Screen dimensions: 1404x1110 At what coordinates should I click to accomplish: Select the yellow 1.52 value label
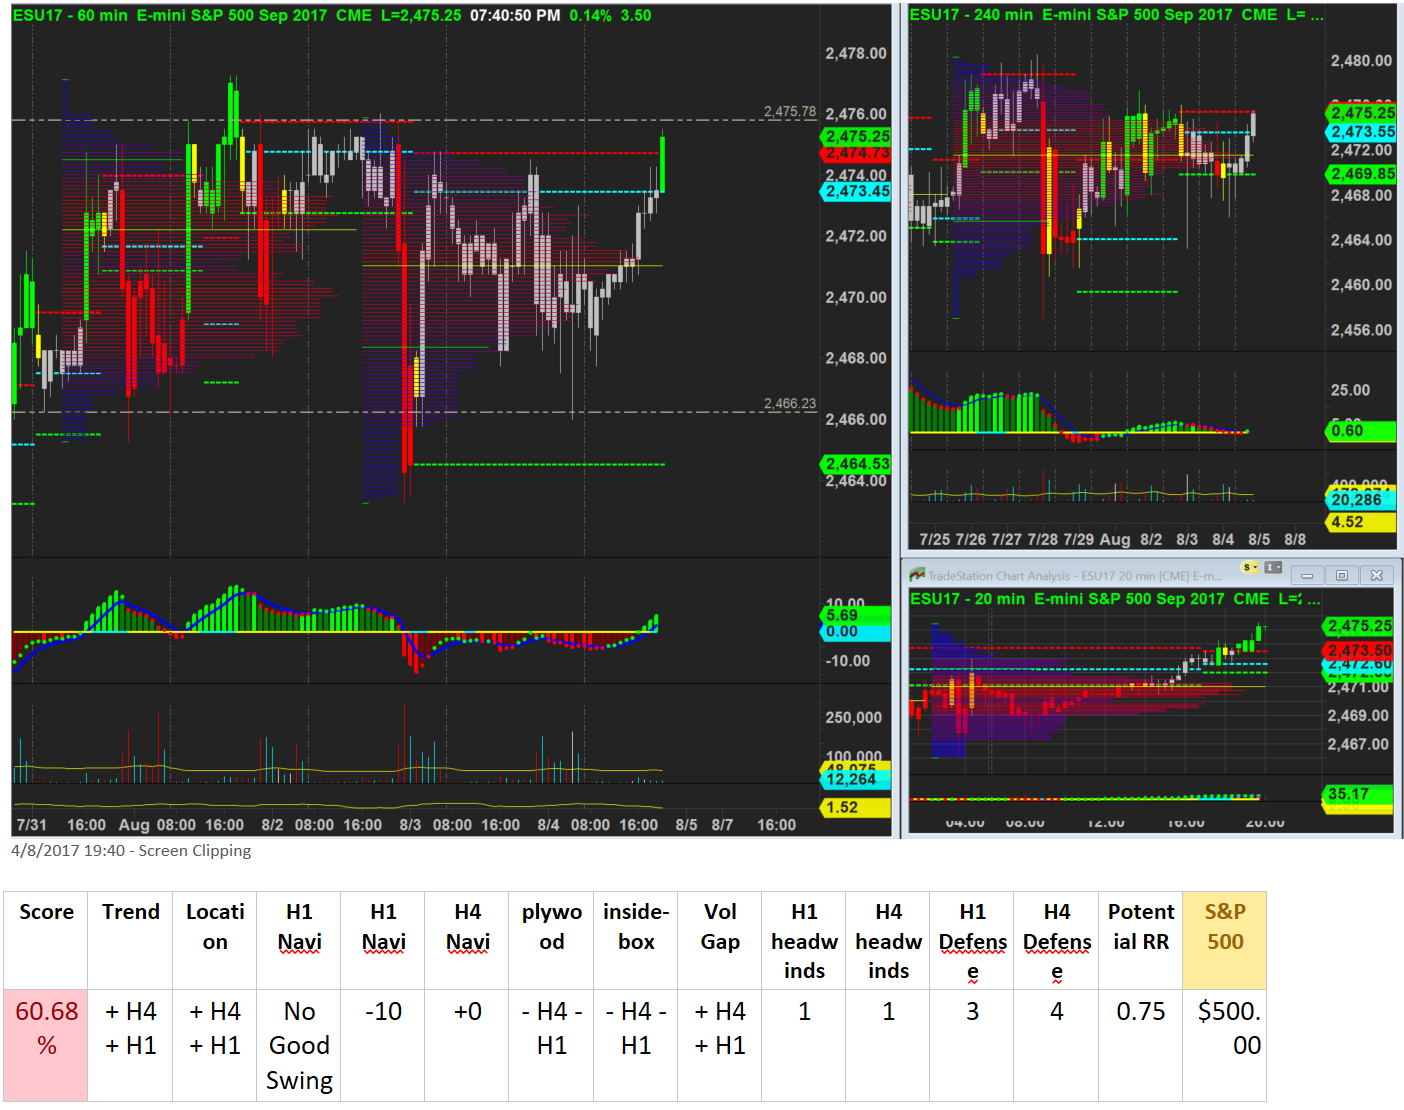[856, 807]
